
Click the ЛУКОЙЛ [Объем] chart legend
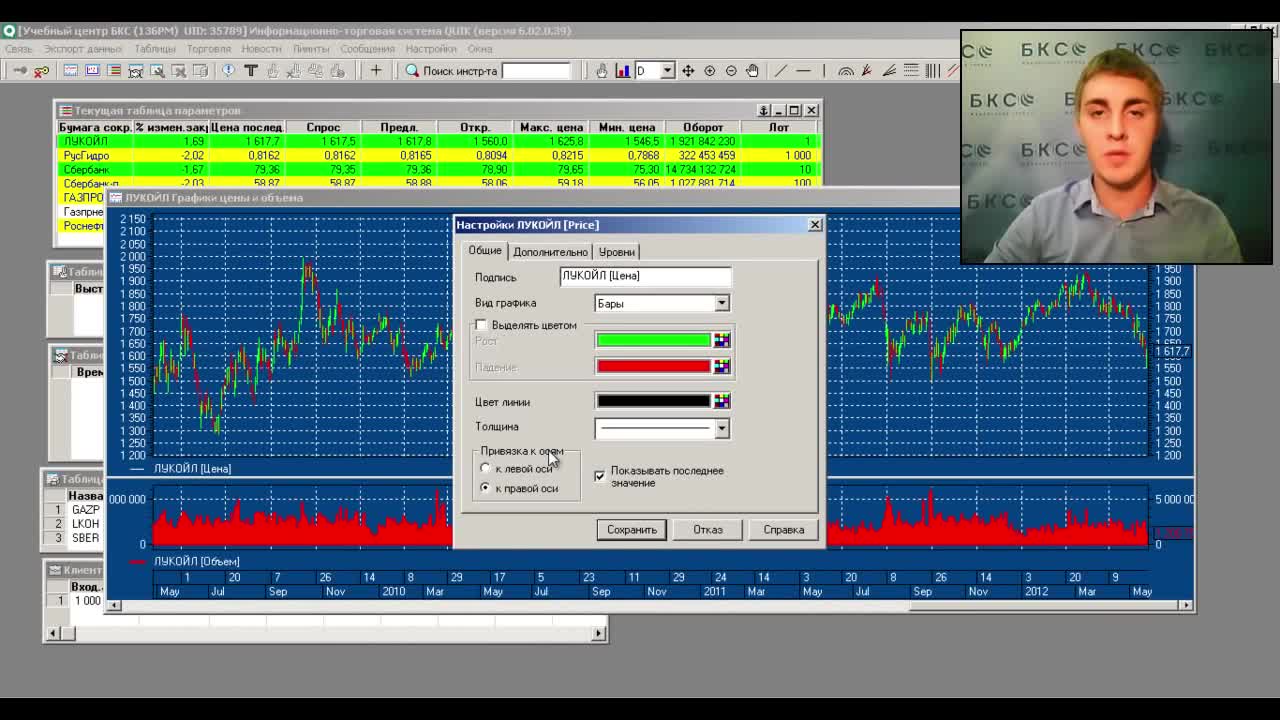click(x=196, y=561)
